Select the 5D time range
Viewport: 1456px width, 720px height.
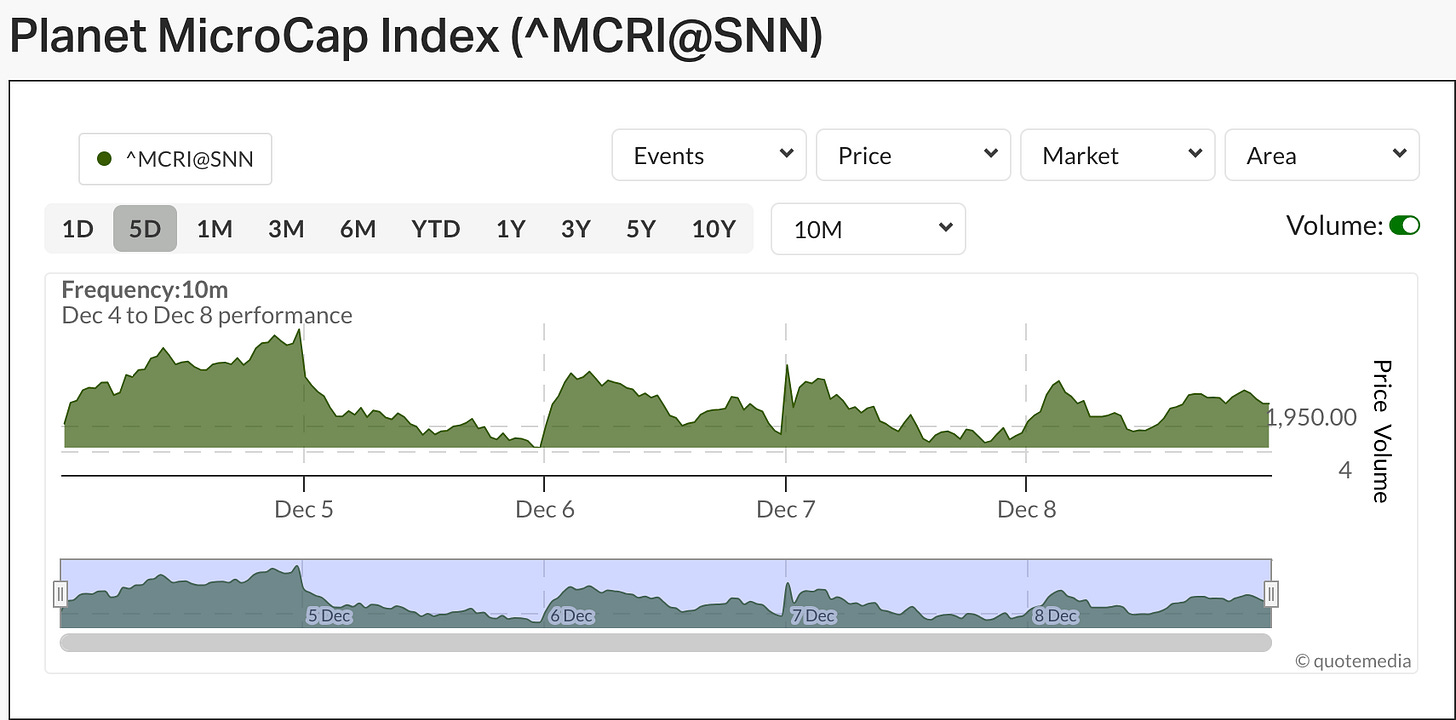click(145, 229)
